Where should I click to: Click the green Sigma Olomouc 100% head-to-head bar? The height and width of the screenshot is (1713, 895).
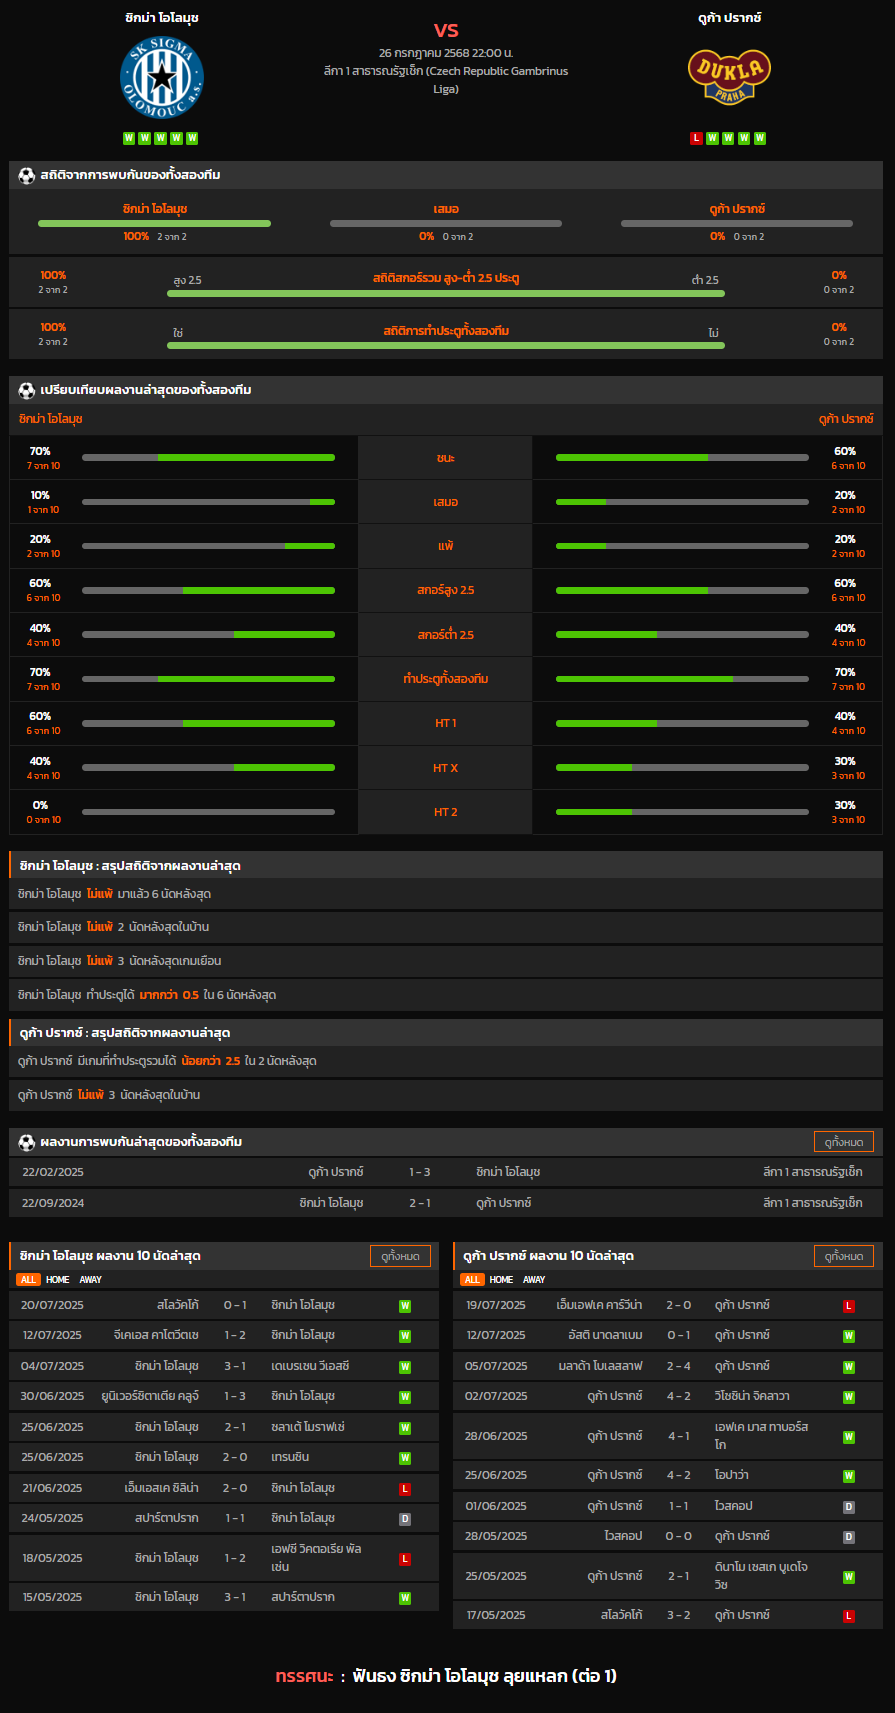coord(155,224)
